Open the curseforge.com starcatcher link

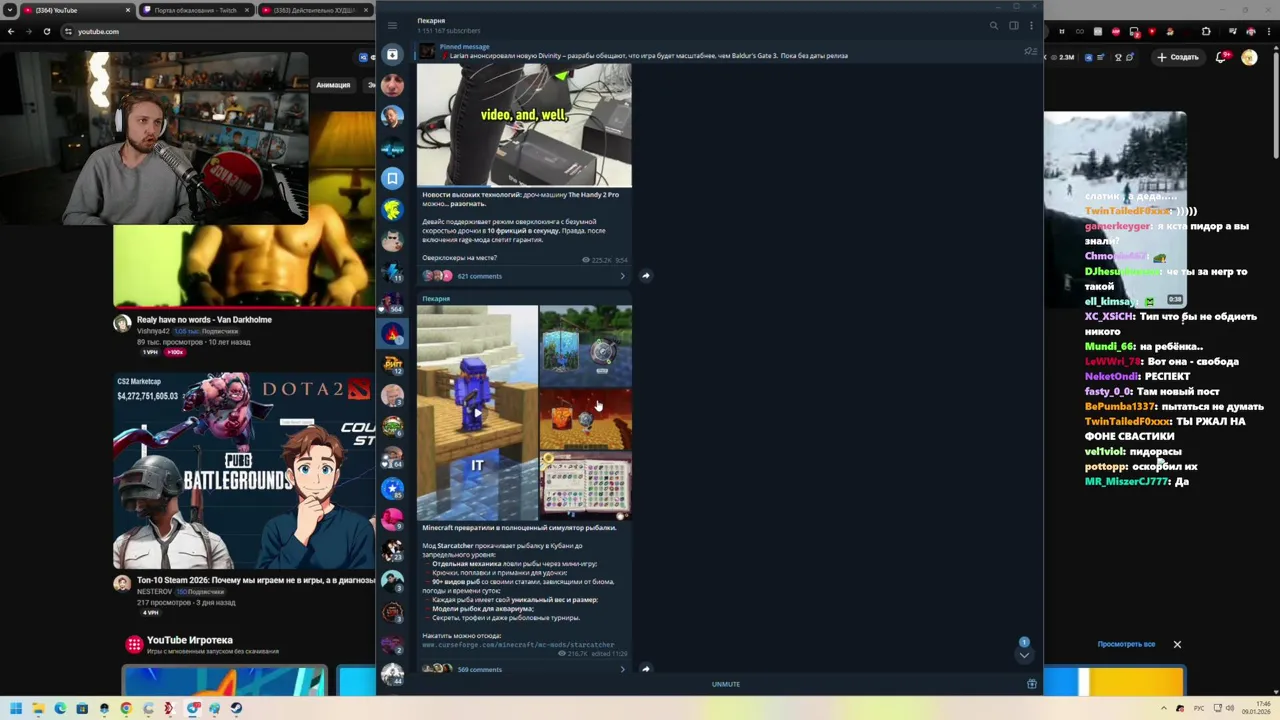click(x=518, y=645)
